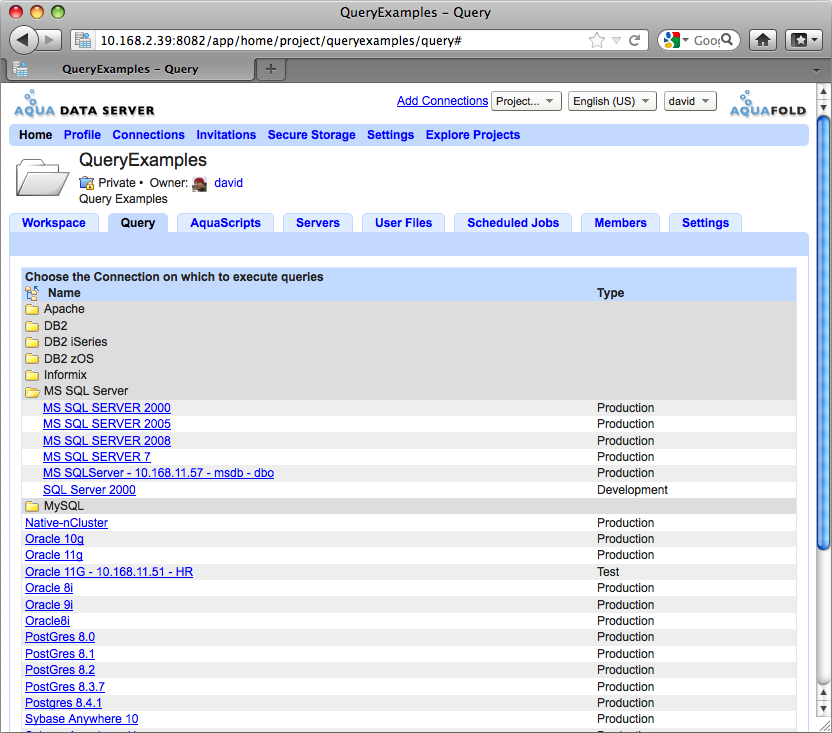Open the English (US) language dropdown
Image resolution: width=832 pixels, height=733 pixels.
(x=612, y=101)
